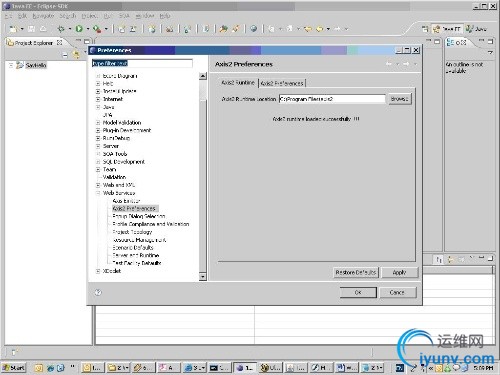
Task: Click the OK button
Action: pos(358,292)
